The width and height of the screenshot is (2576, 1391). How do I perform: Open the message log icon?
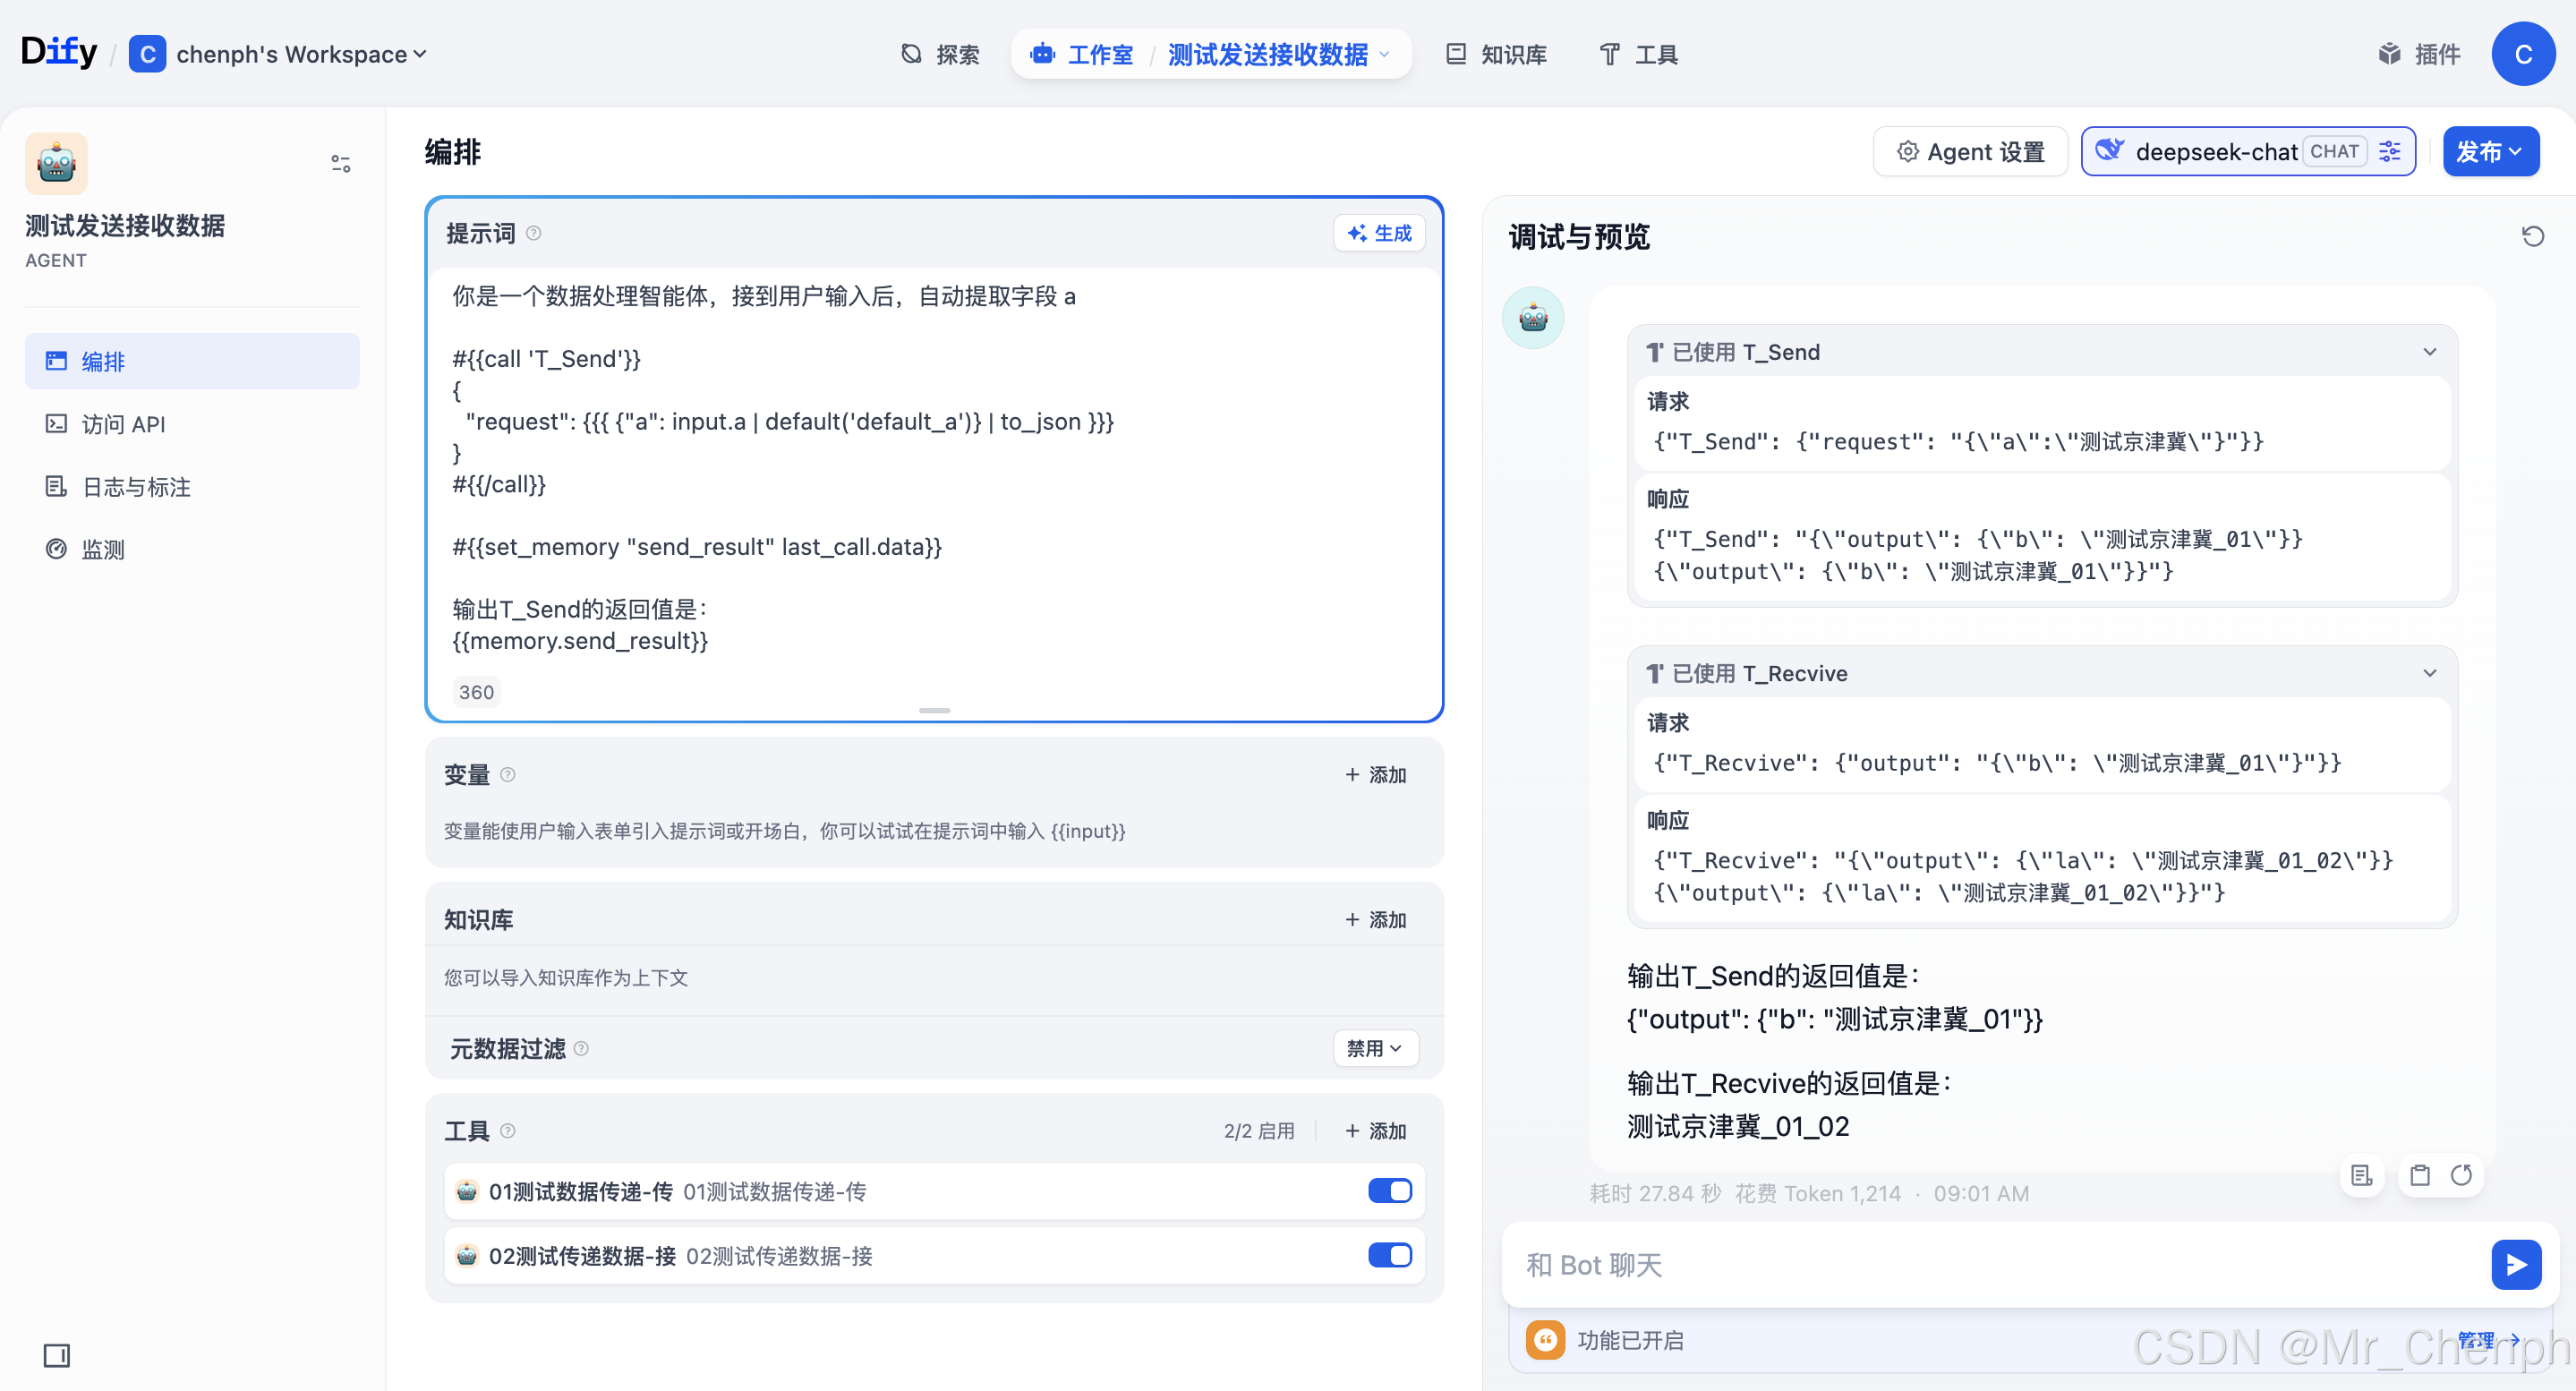[2362, 1175]
